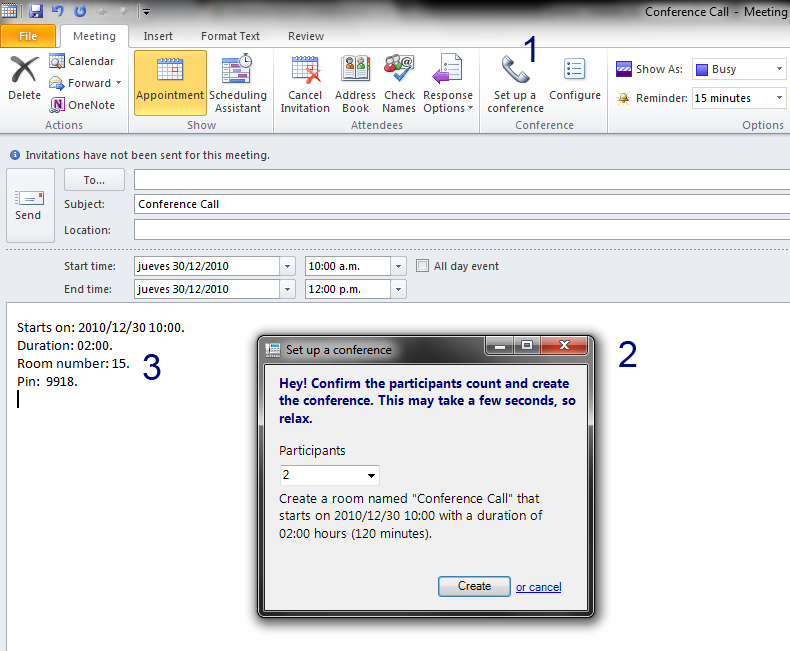790x651 pixels.
Task: Send meeting to OneNote
Action: 82,105
